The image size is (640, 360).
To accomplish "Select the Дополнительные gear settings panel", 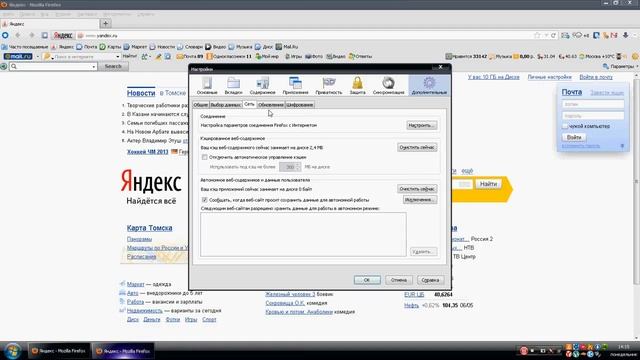I will [429, 86].
